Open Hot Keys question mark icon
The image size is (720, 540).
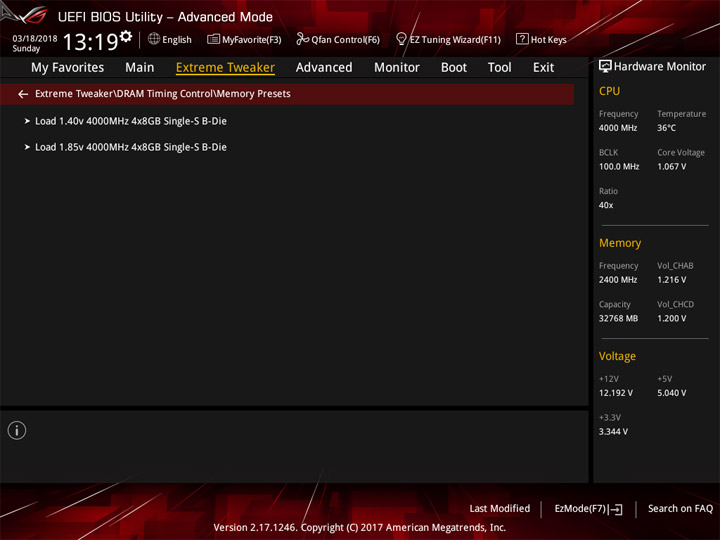click(x=522, y=39)
